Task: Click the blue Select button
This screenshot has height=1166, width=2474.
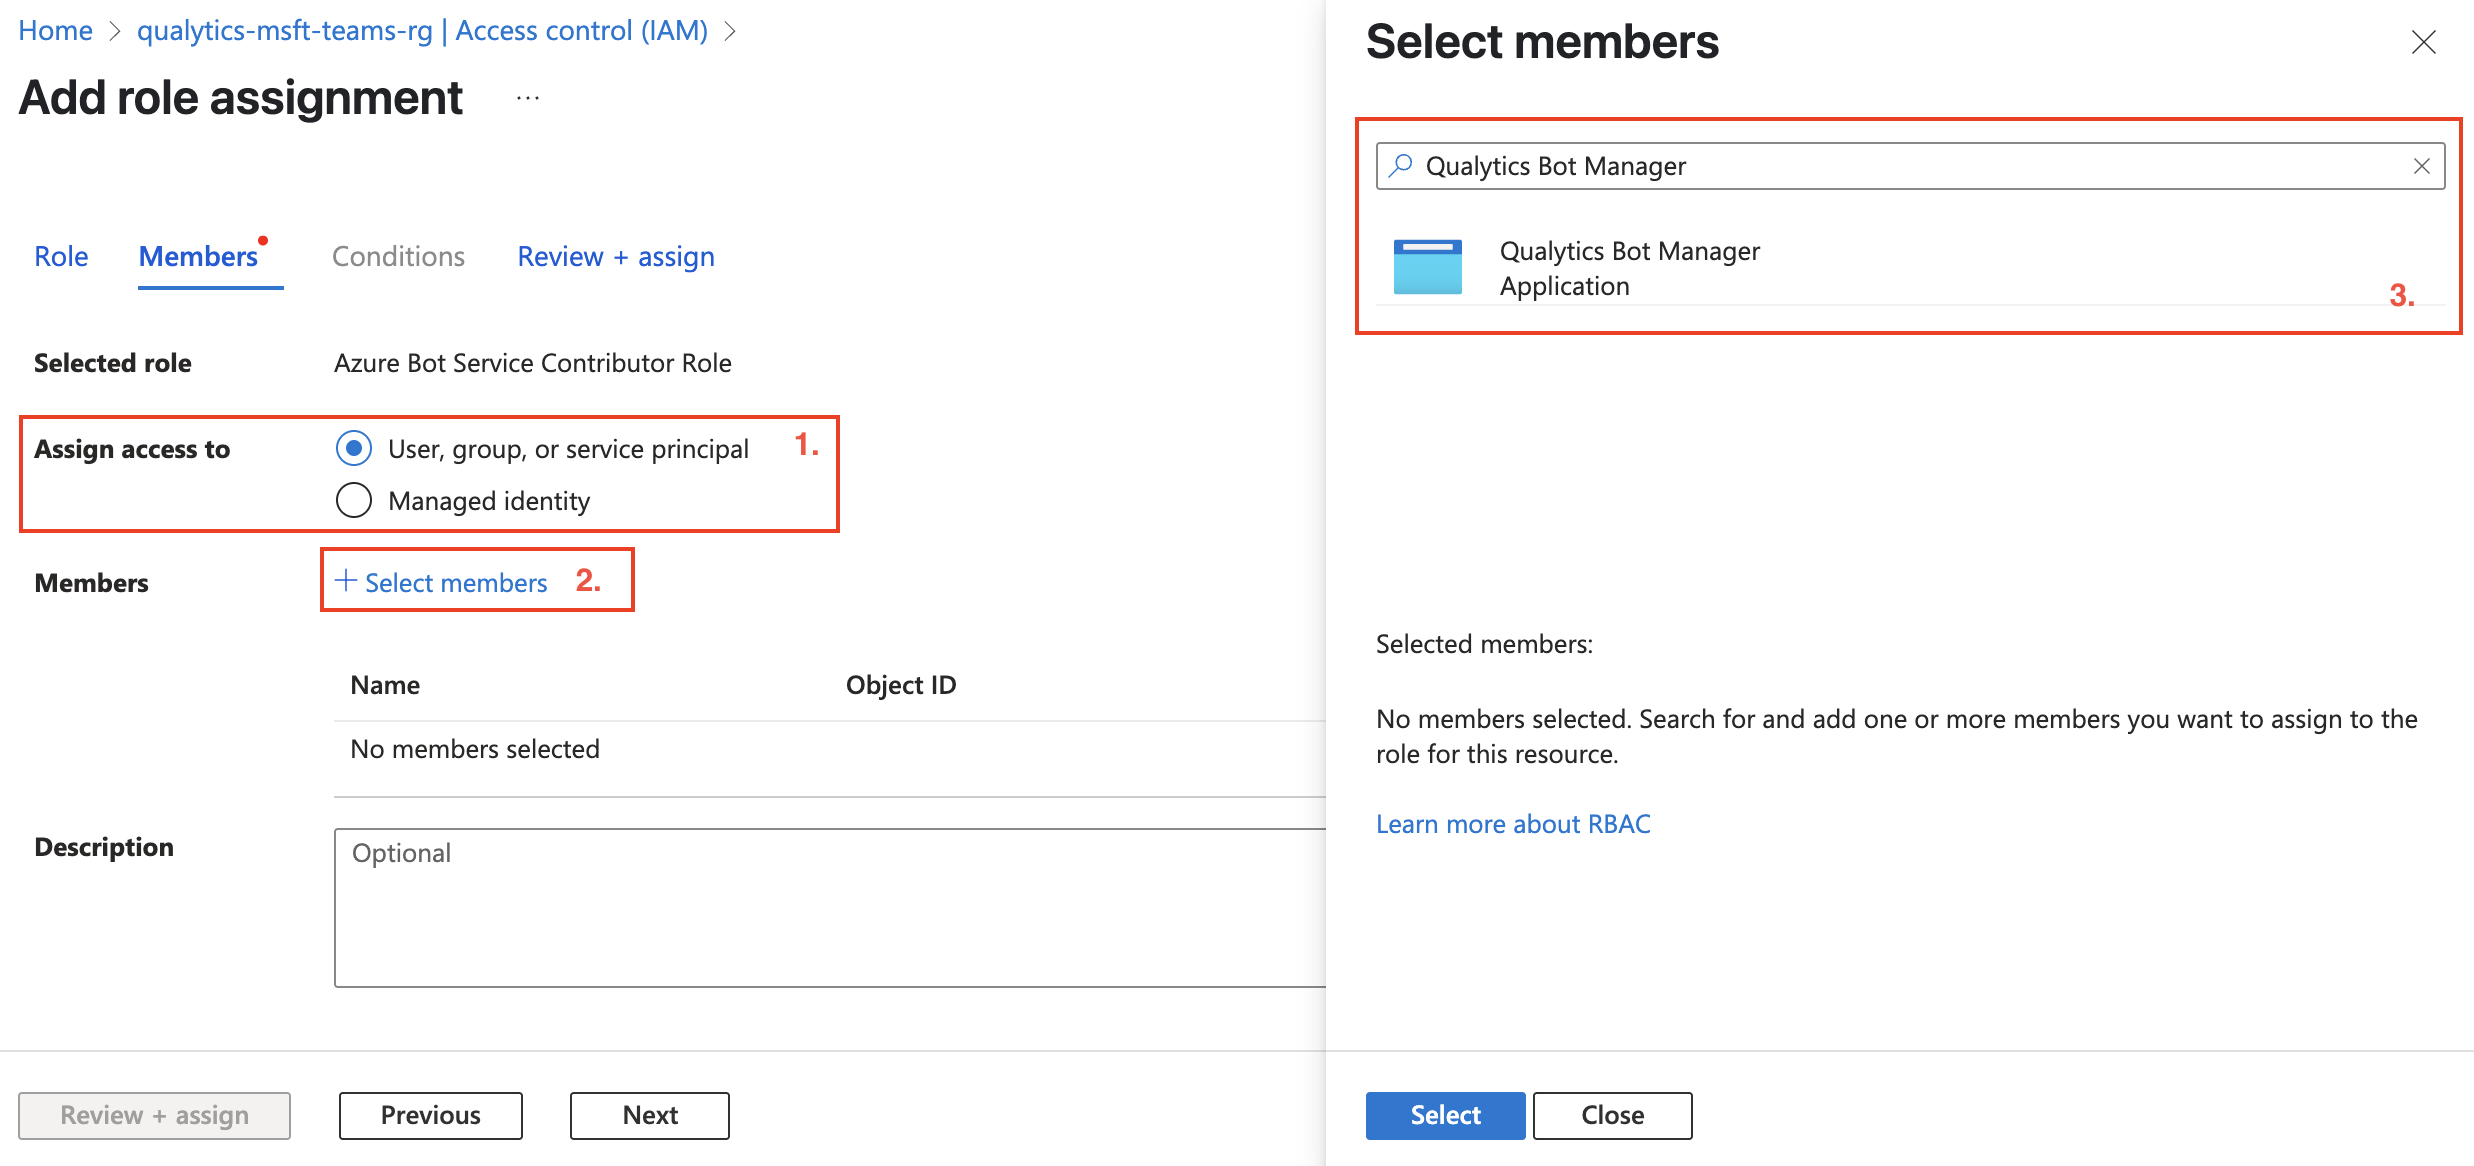Action: tap(1445, 1115)
